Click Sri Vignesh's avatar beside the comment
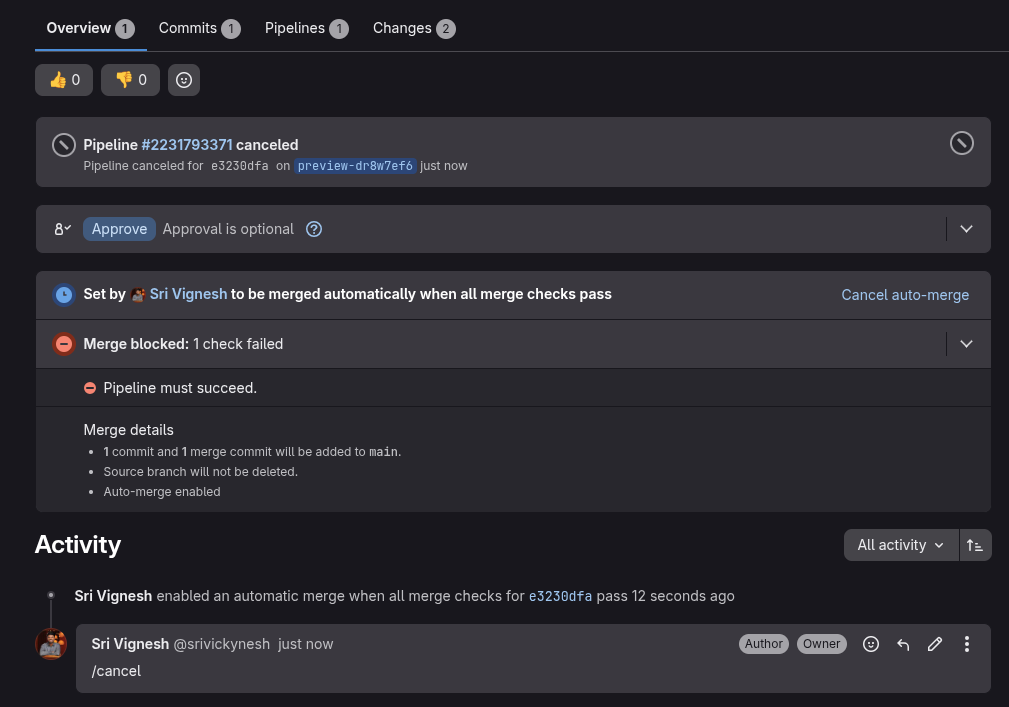1009x707 pixels. point(51,644)
